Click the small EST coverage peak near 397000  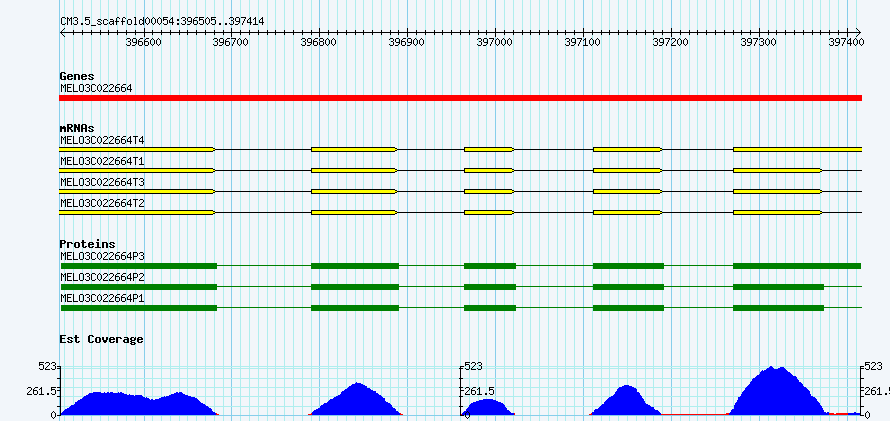(x=487, y=407)
